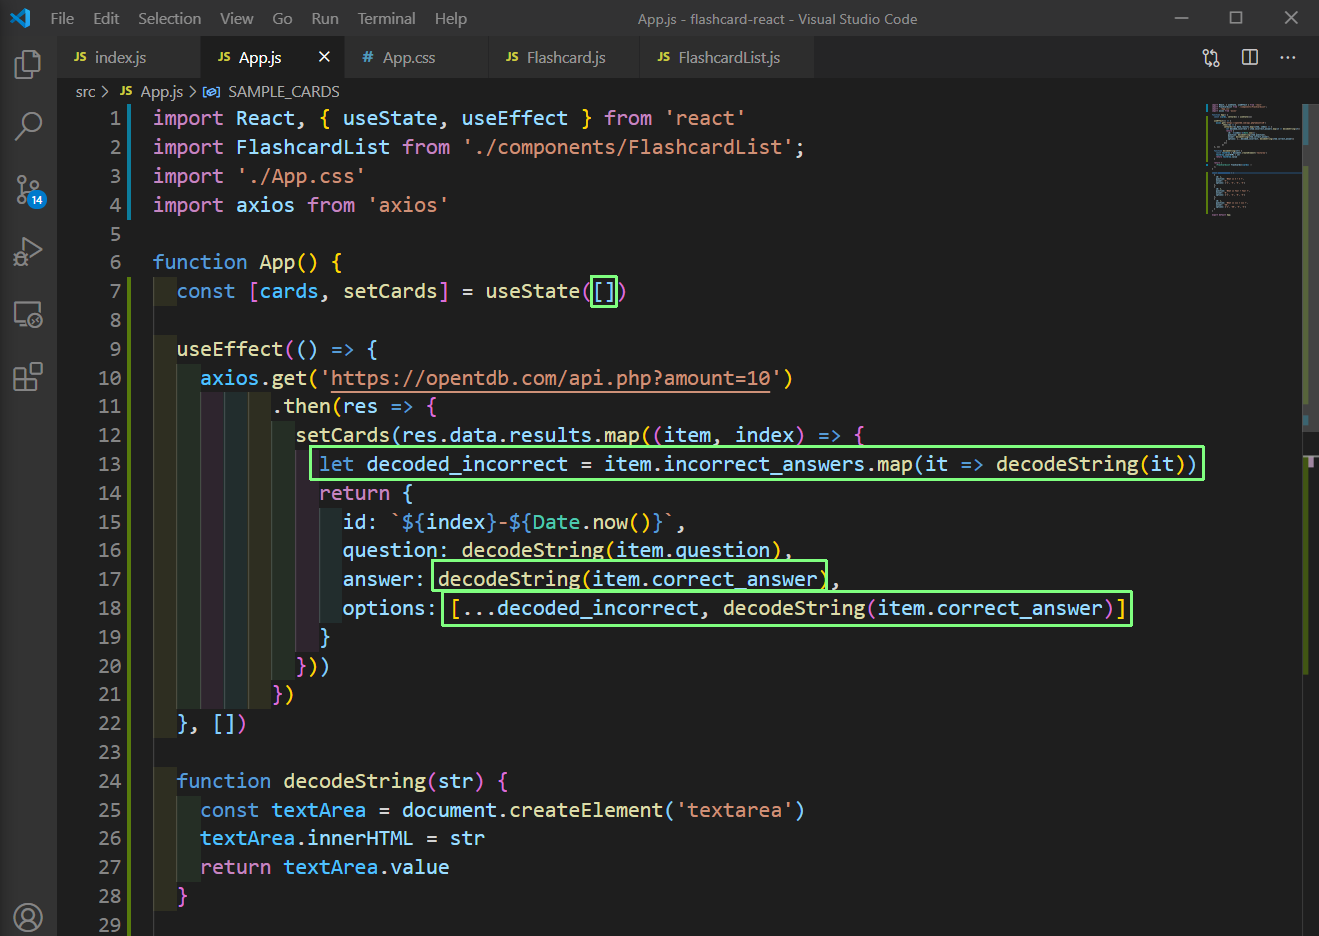Open Source Control view with 14 changes

click(29, 190)
